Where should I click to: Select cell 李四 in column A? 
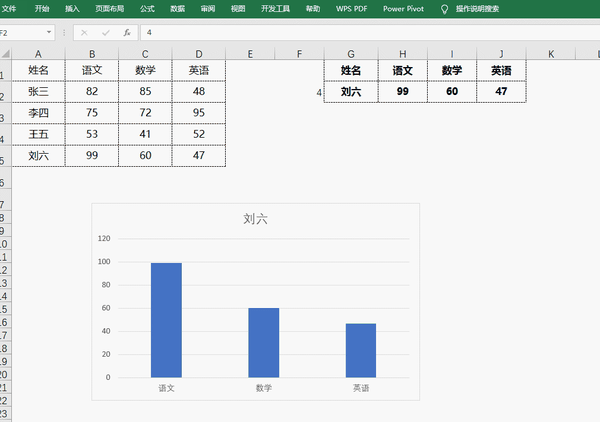point(38,113)
